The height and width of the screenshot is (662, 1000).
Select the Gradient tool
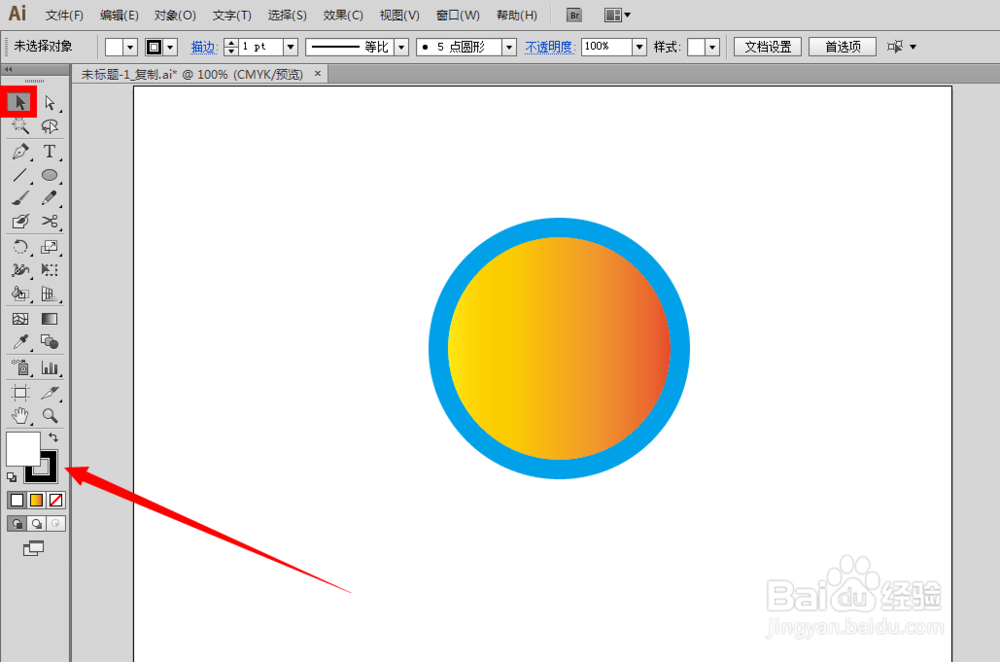pyautogui.click(x=50, y=318)
